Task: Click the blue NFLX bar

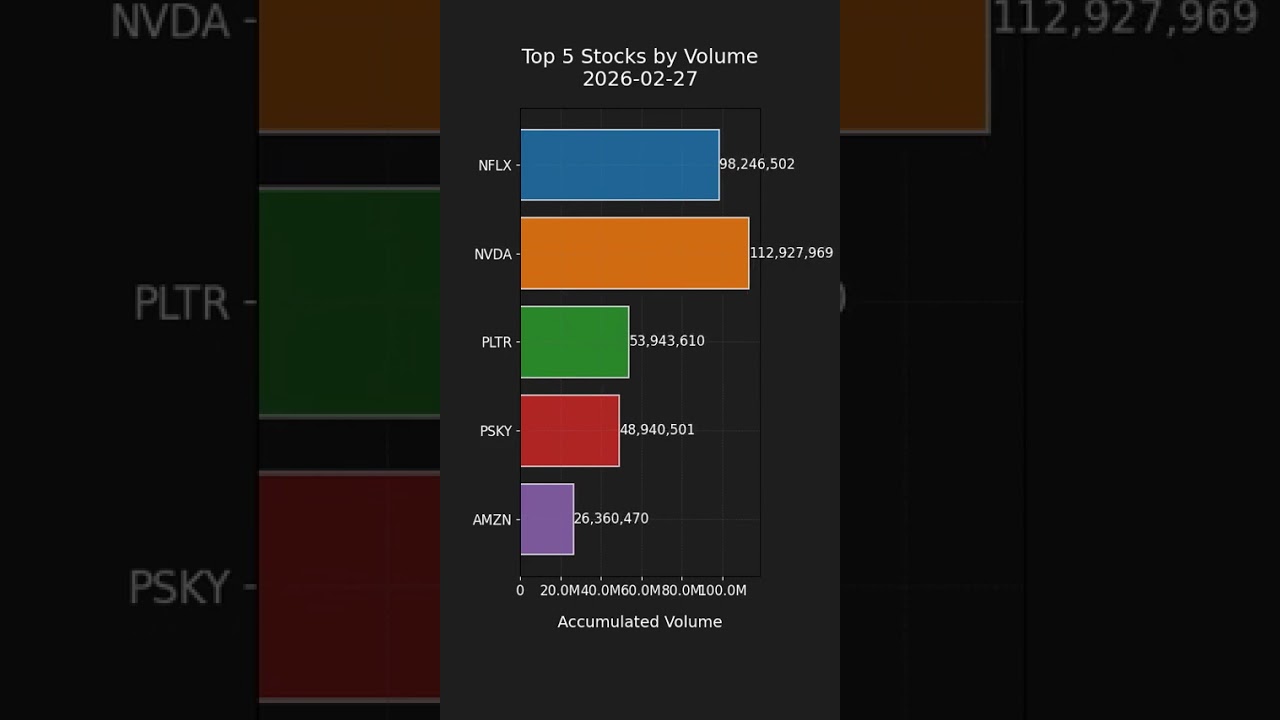Action: (620, 165)
